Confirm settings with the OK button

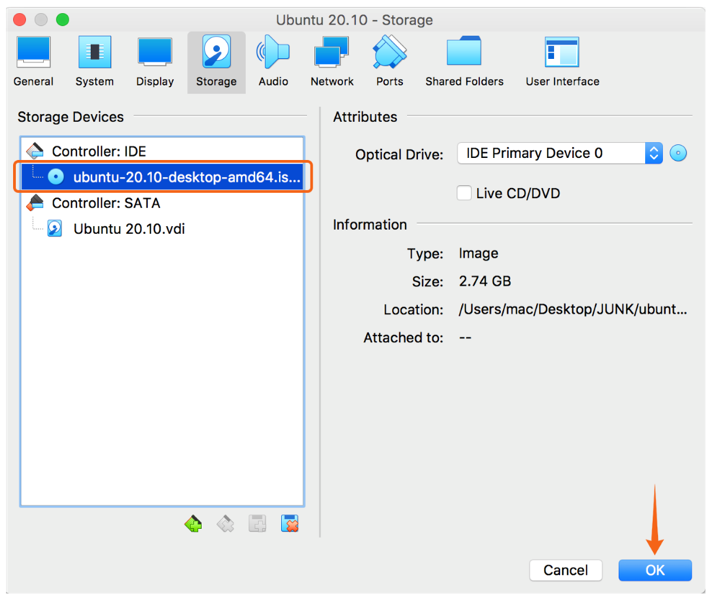(655, 570)
